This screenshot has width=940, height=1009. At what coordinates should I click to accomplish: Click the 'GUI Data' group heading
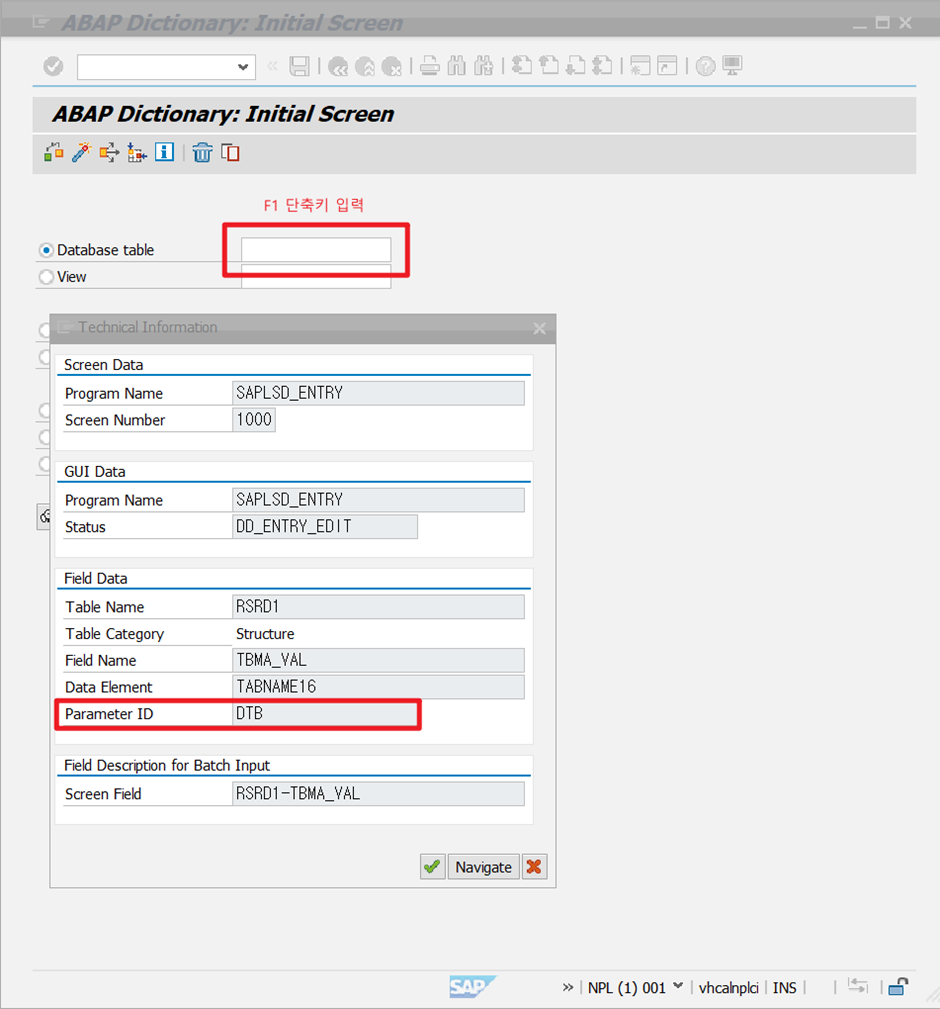pyautogui.click(x=95, y=472)
